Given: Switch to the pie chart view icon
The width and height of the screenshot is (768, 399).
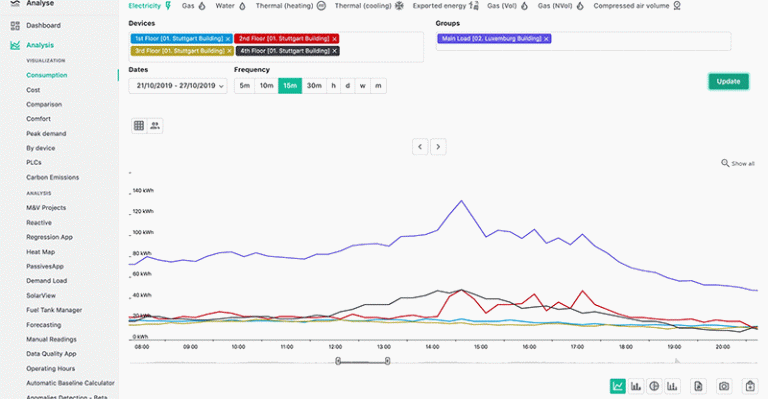Looking at the screenshot, I should (x=654, y=386).
